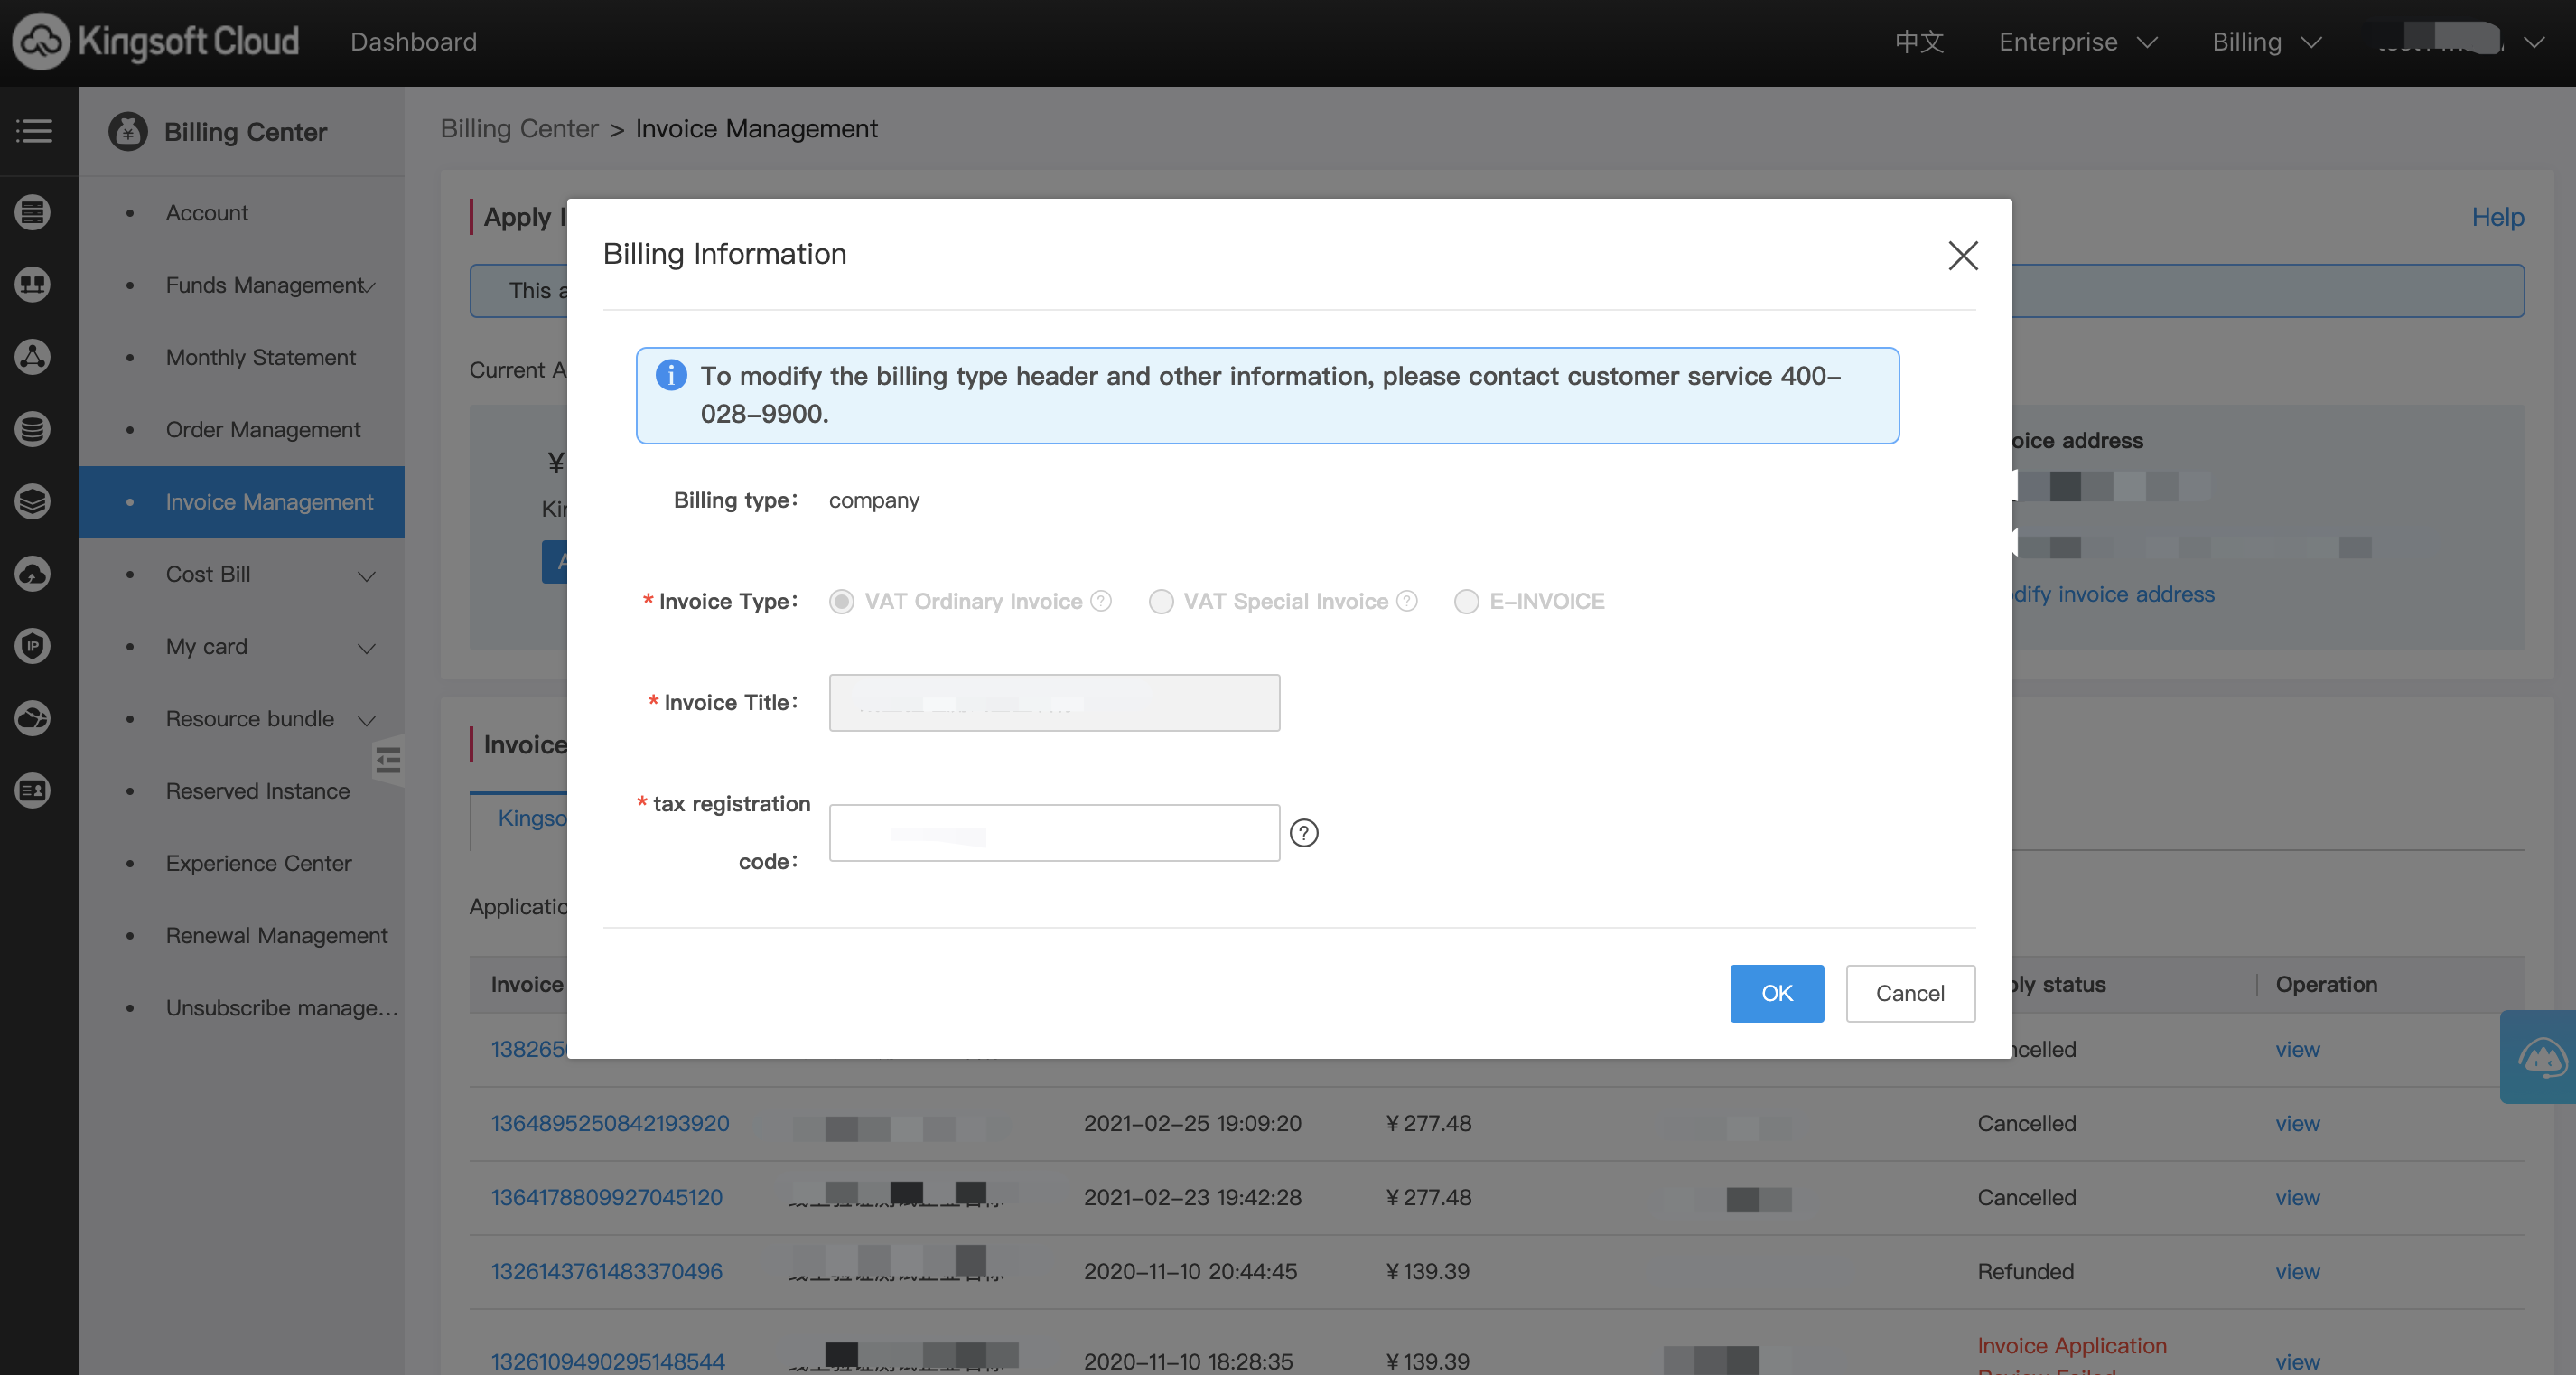Click the Billing Center money bag icon
This screenshot has height=1375, width=2576.
[128, 131]
